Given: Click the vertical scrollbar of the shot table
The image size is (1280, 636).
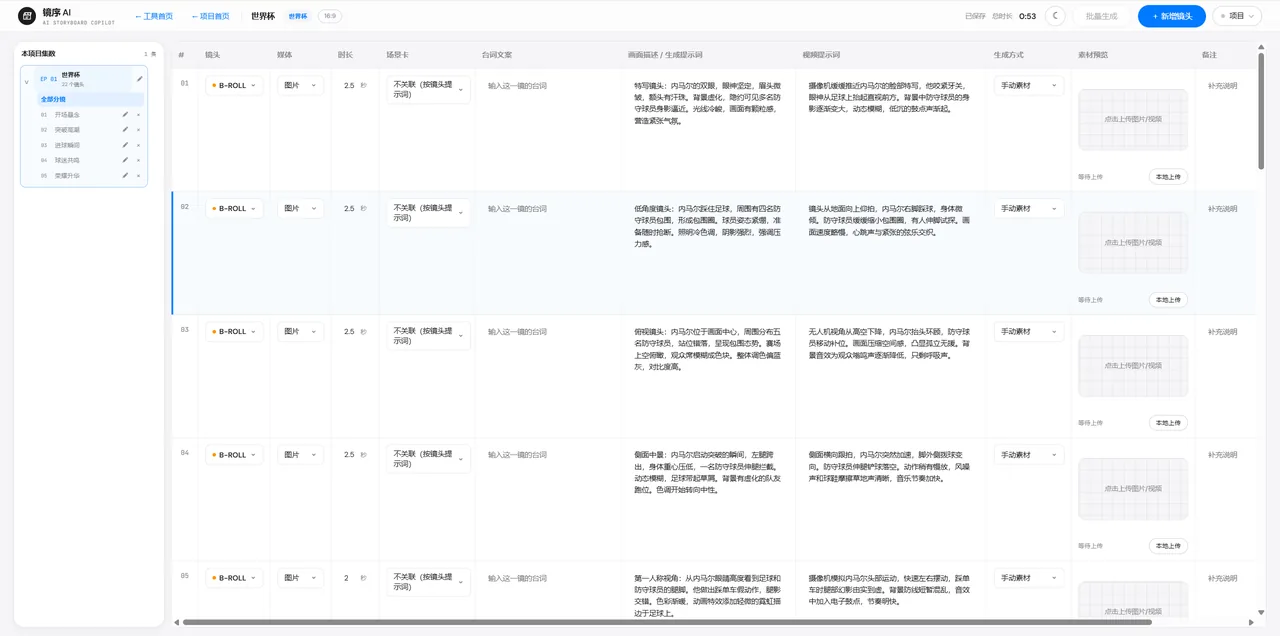Looking at the screenshot, I should click(1261, 111).
